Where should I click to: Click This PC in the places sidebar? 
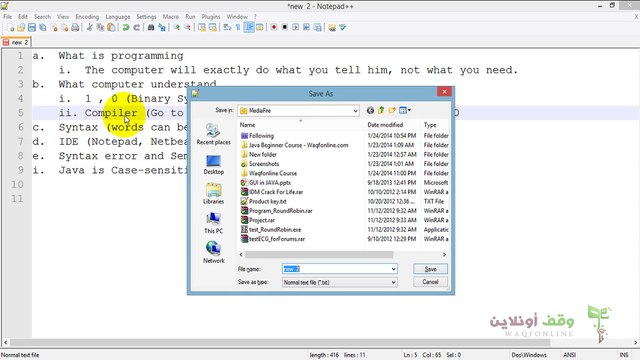click(x=213, y=223)
